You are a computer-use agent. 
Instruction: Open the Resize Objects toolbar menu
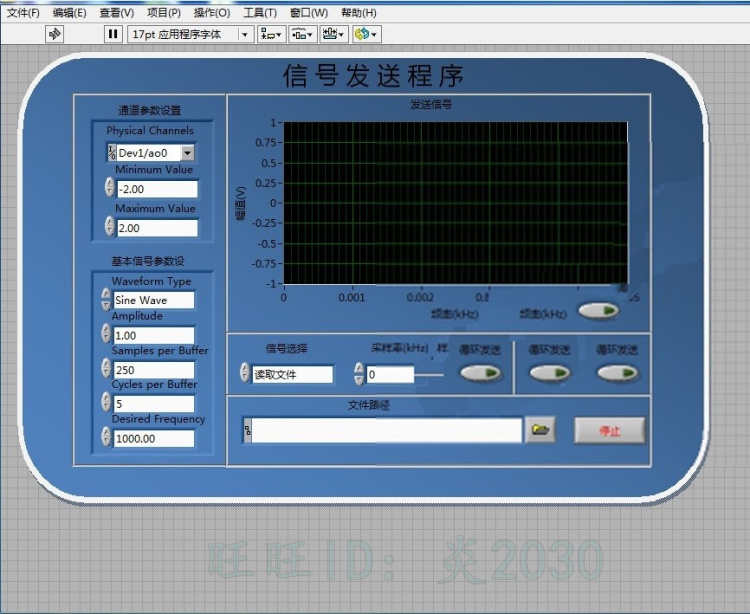click(x=334, y=34)
